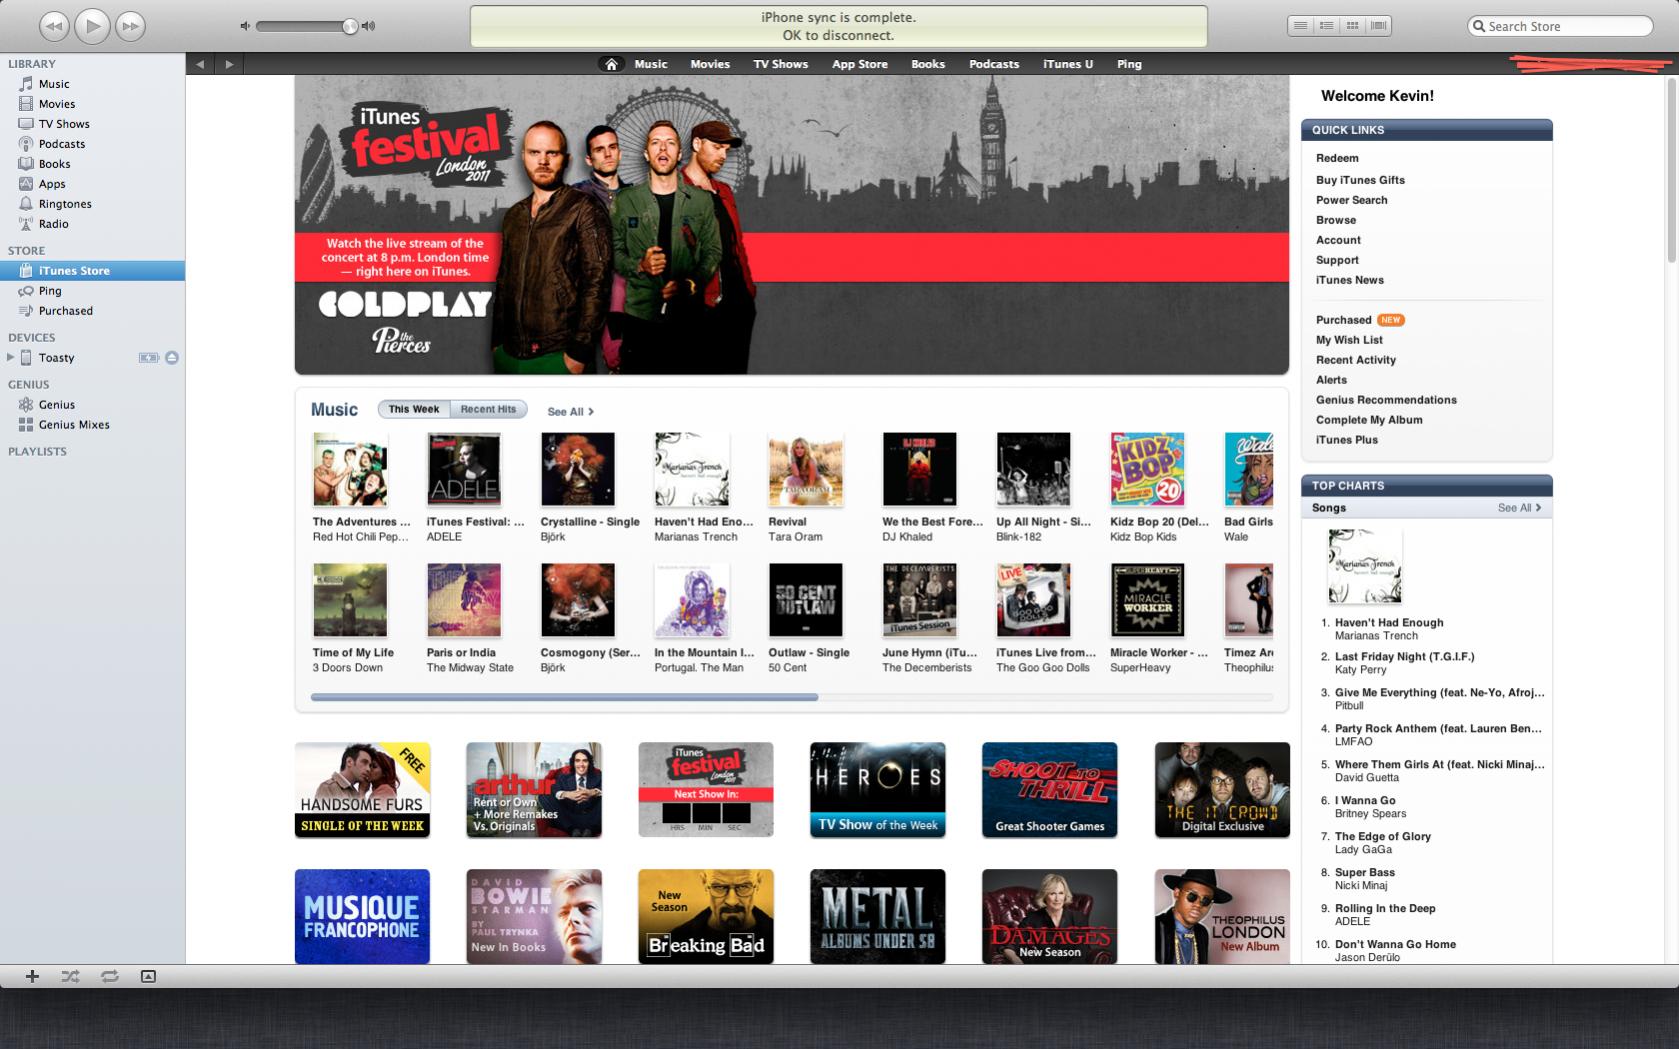1679x1049 pixels.
Task: Open the Breaking Bad New Season tile
Action: click(705, 916)
